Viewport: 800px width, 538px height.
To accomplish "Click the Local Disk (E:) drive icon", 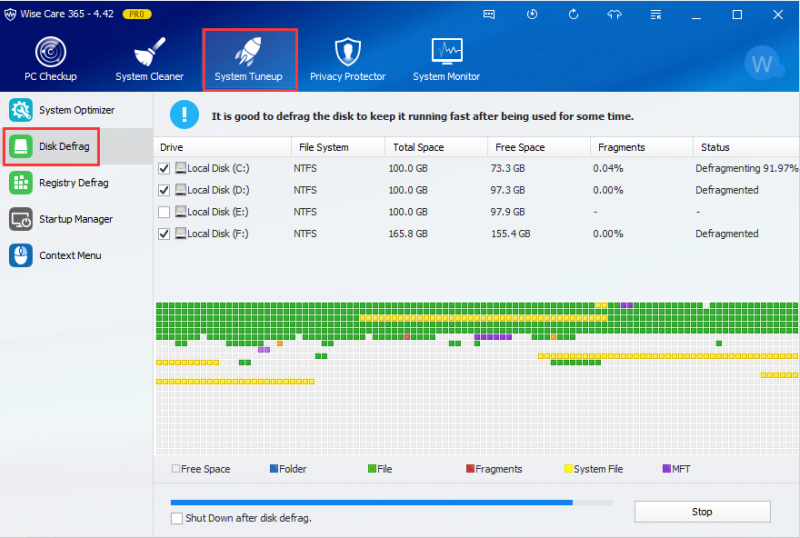I will click(180, 212).
